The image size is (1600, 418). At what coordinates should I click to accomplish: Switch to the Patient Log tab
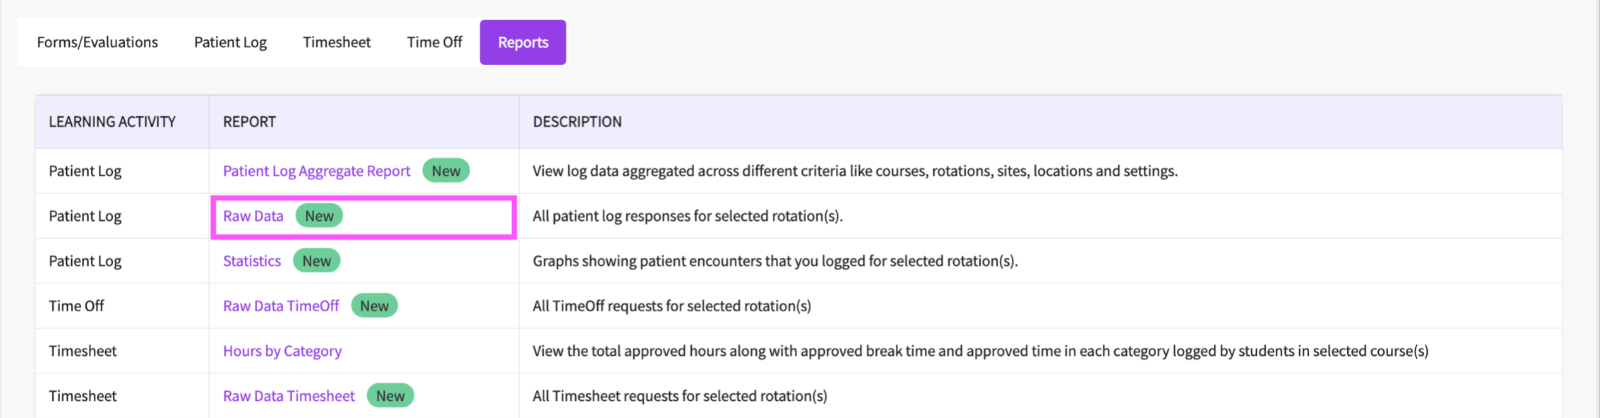[x=230, y=42]
